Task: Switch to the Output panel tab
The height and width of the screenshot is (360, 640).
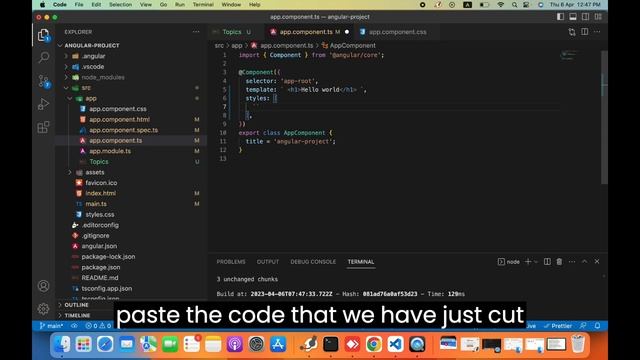Action: [268, 262]
